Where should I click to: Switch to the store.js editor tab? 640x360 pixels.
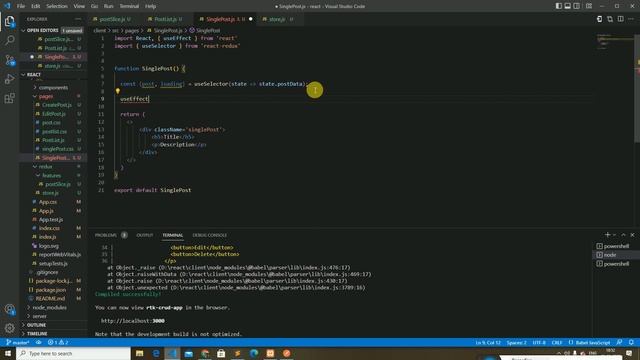coord(277,19)
